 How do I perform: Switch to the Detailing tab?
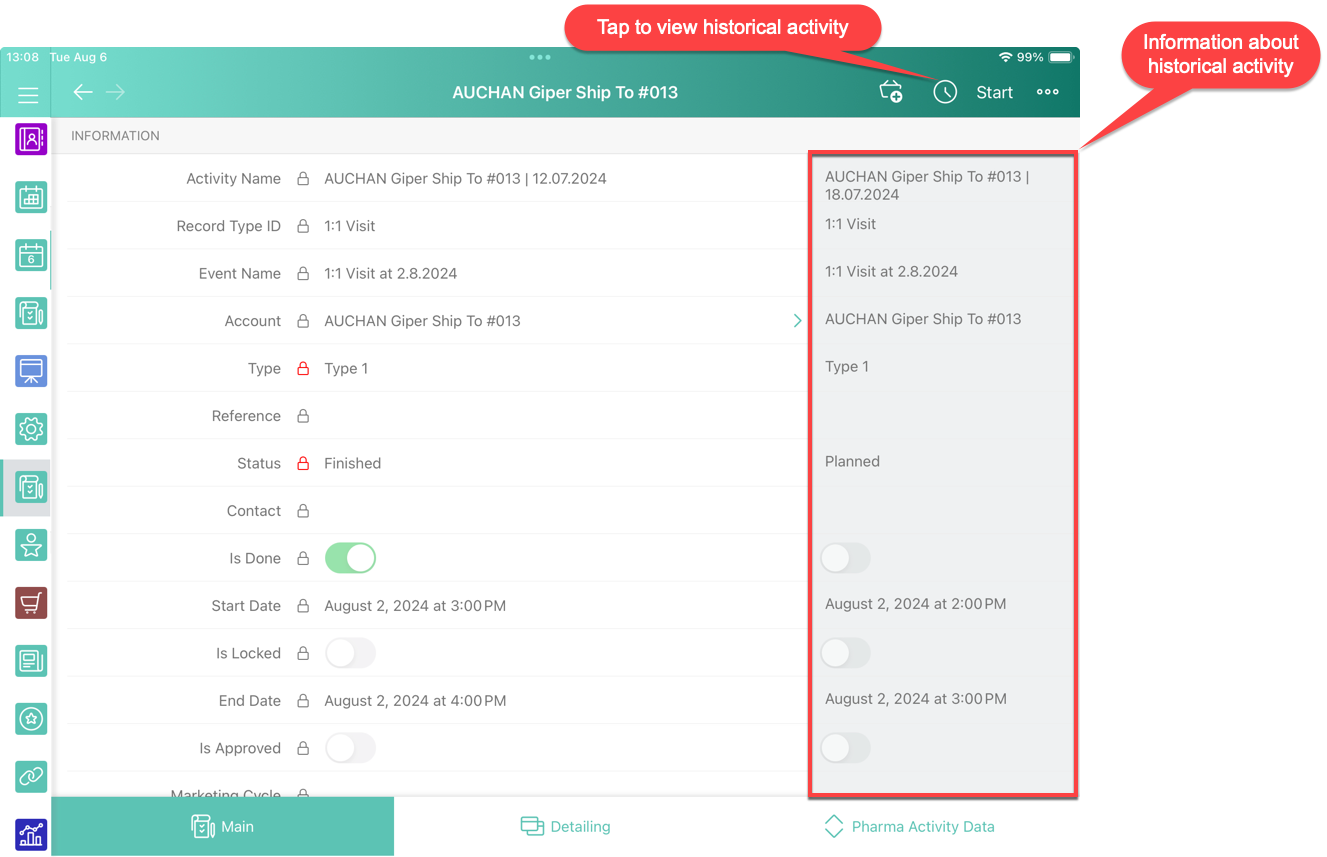point(566,826)
